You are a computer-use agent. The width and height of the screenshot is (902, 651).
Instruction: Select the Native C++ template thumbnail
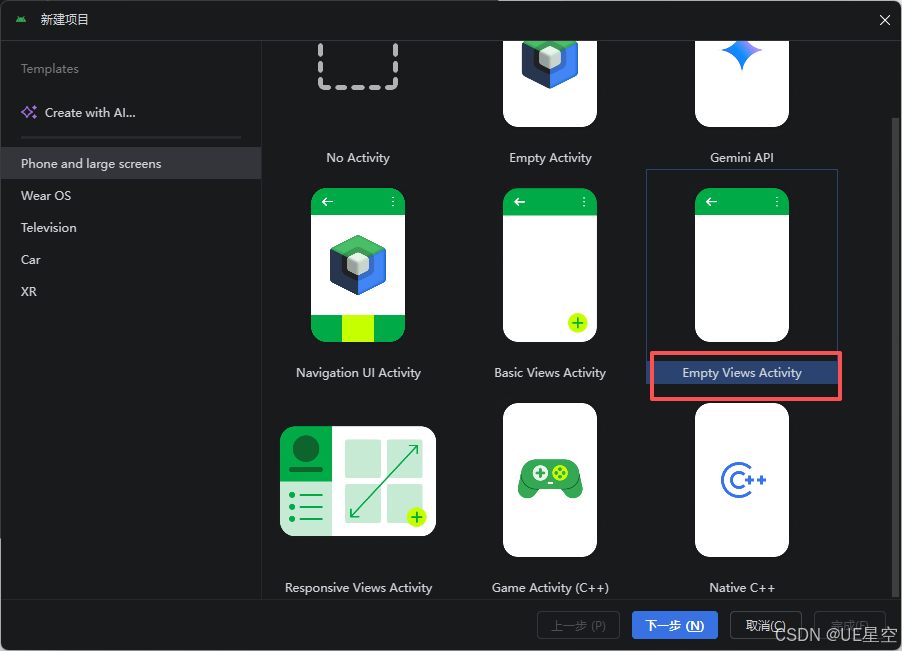(742, 480)
